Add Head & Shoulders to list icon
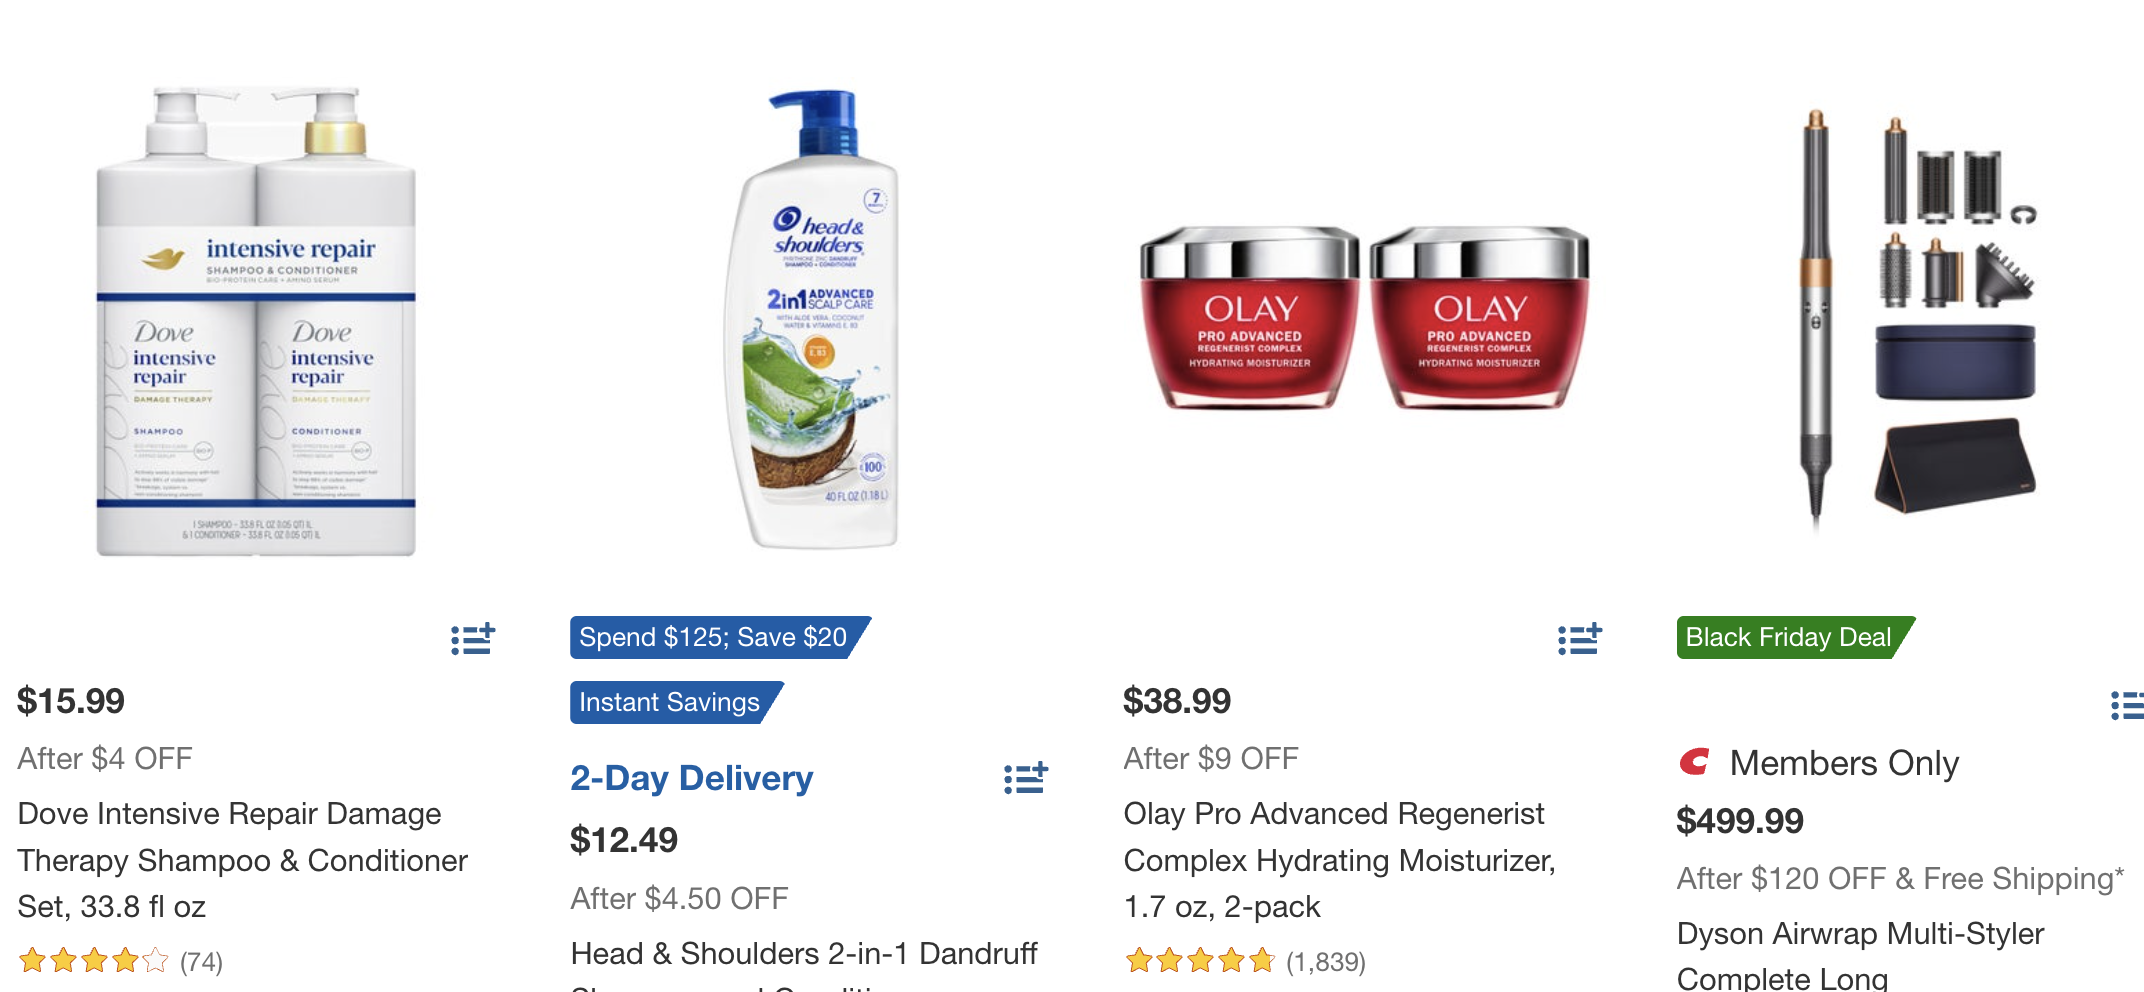The image size is (2144, 992). [x=1026, y=778]
